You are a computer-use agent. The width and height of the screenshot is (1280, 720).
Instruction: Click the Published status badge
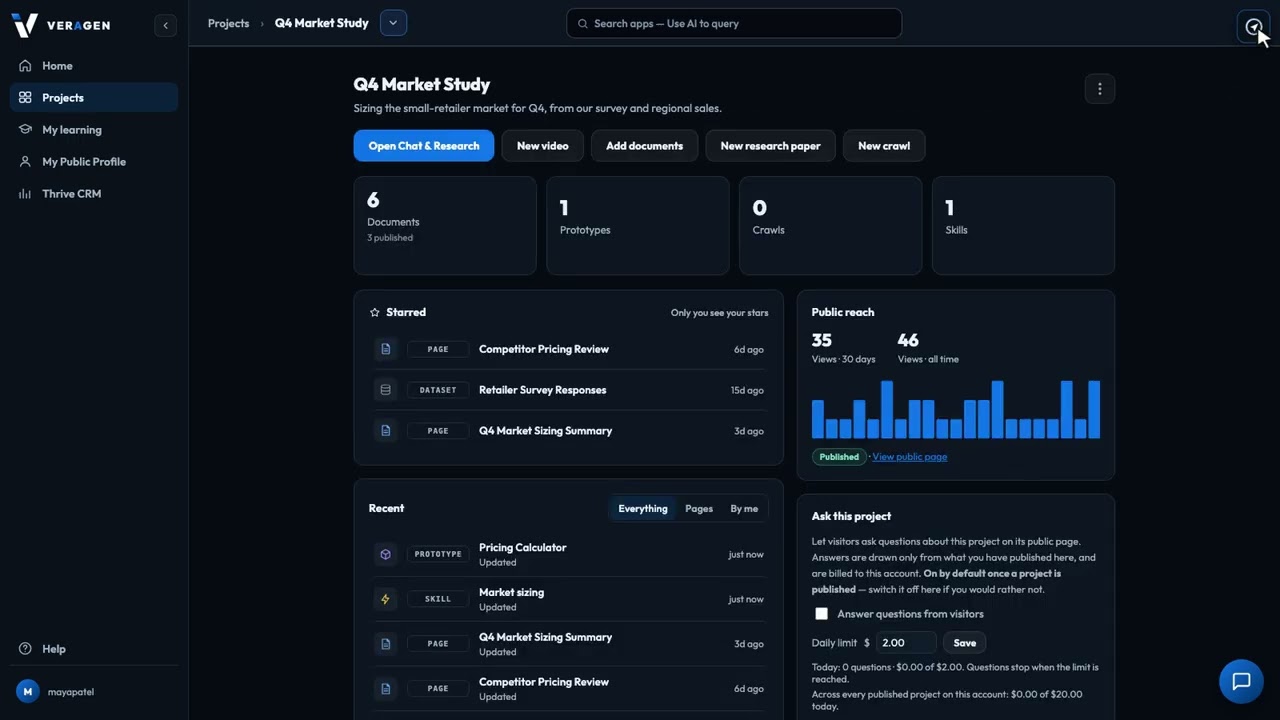(x=839, y=457)
